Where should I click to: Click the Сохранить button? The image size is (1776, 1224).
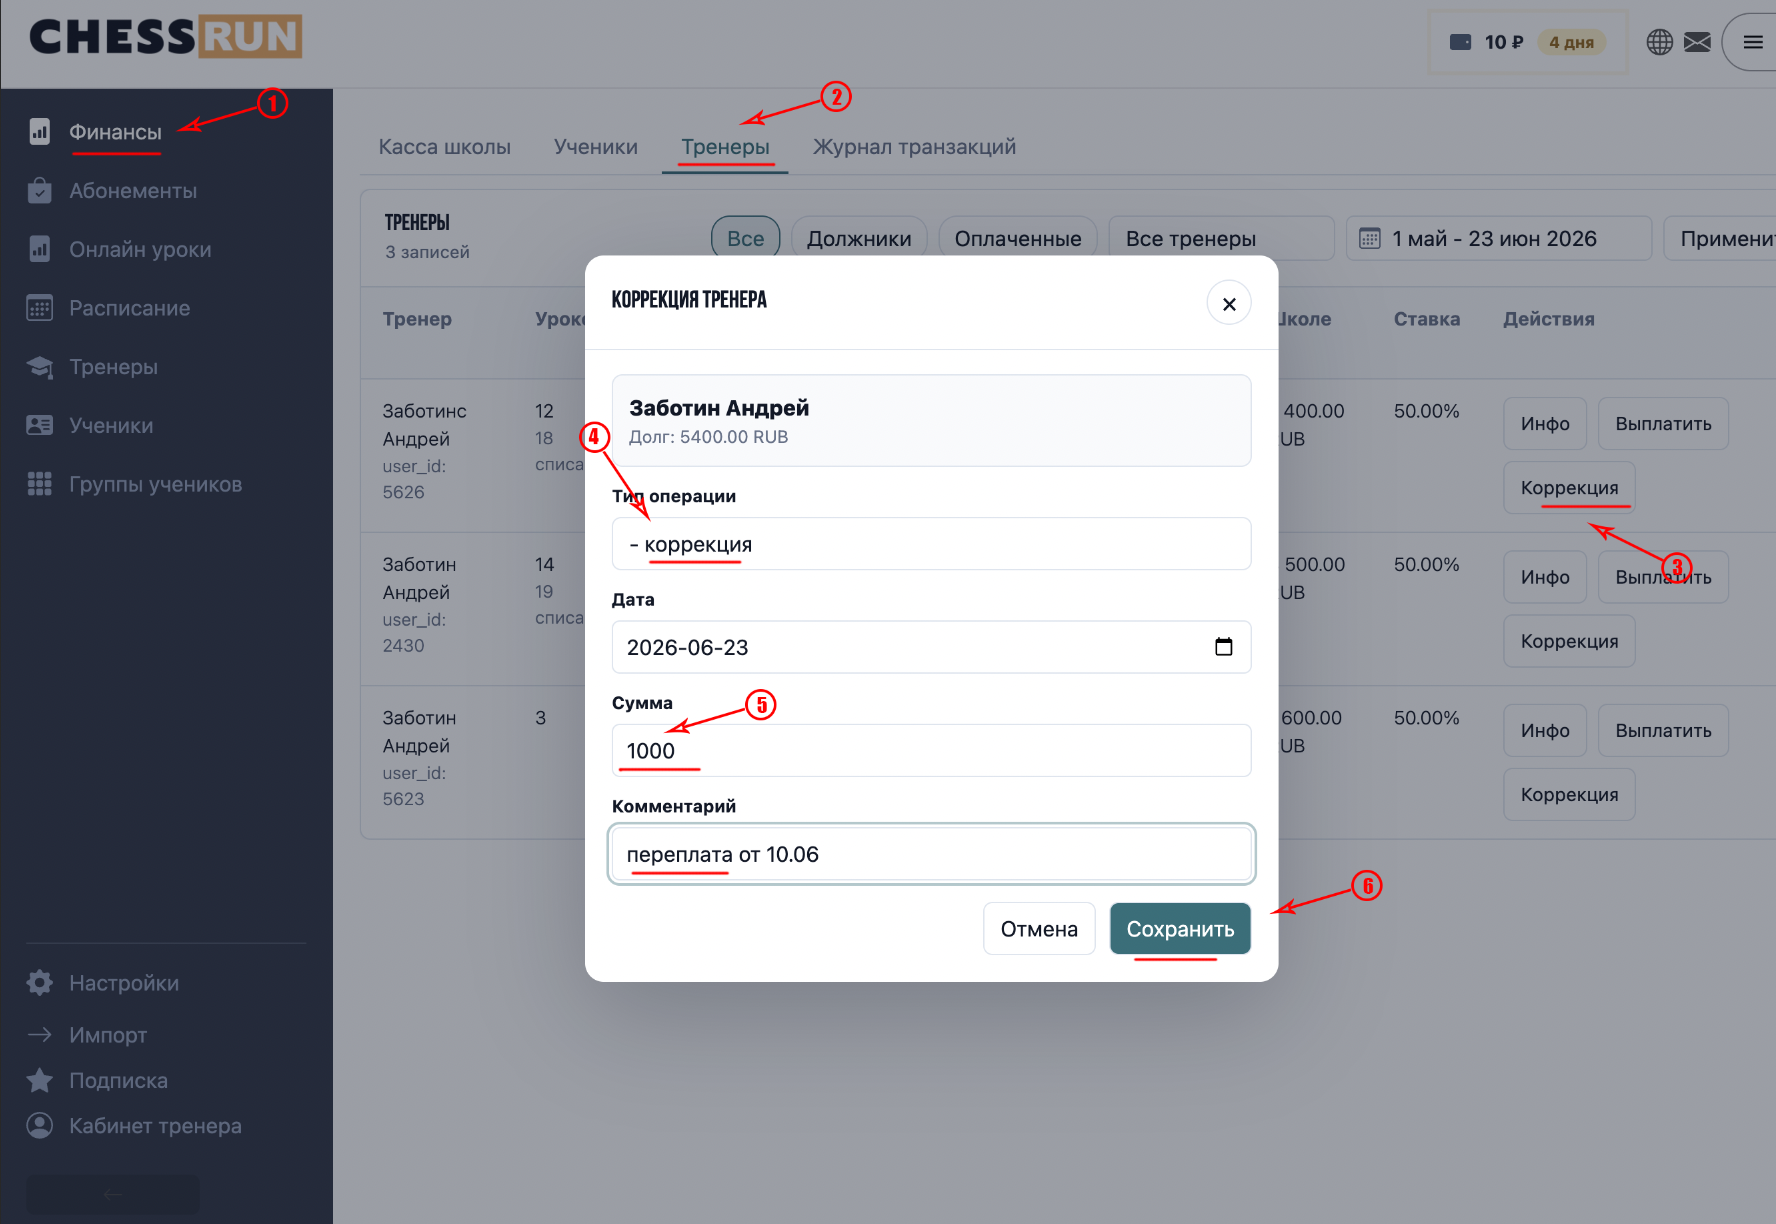[1180, 929]
